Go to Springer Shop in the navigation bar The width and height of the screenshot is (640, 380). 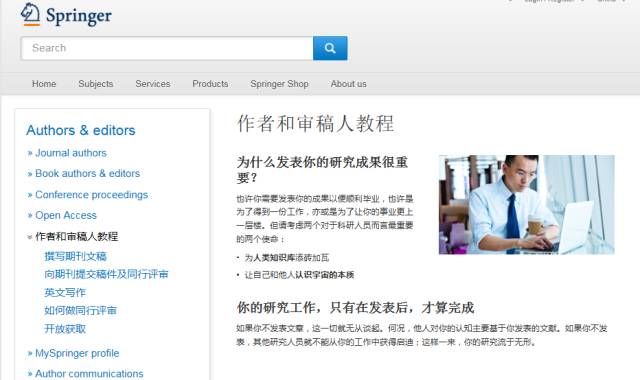279,84
